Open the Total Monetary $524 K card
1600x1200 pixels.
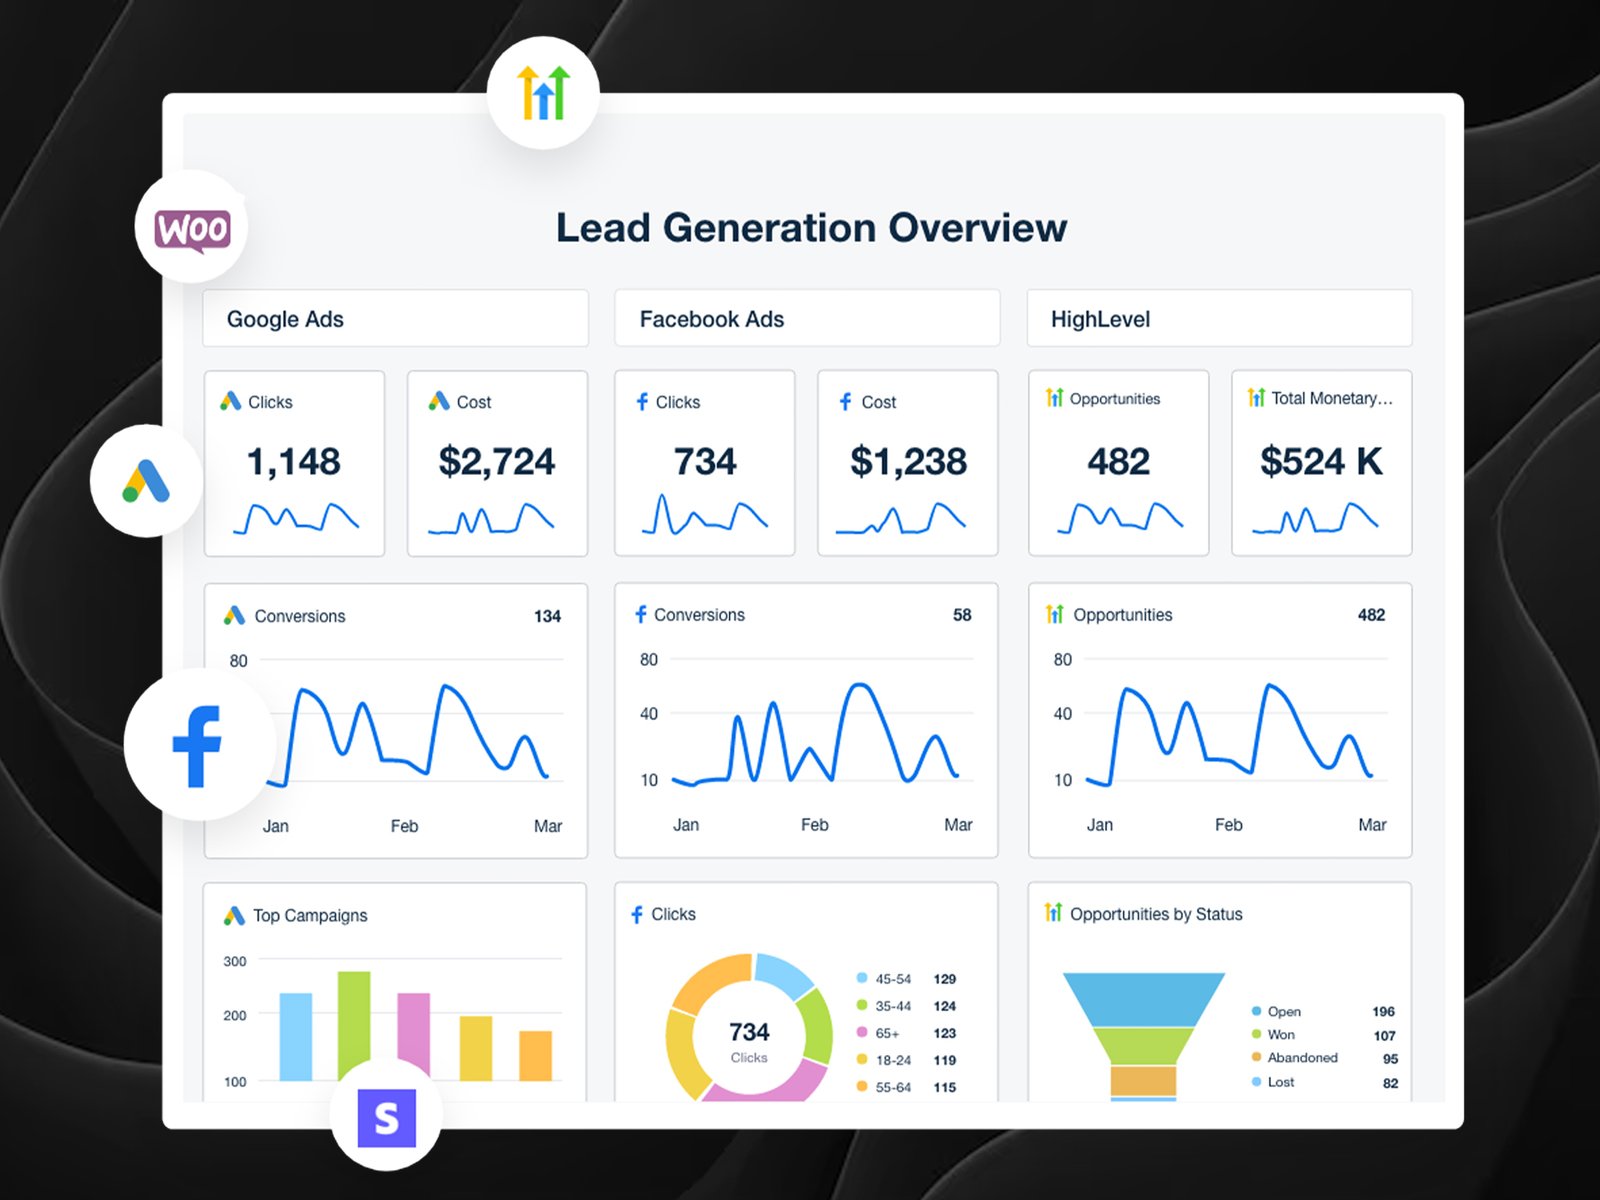click(1321, 463)
